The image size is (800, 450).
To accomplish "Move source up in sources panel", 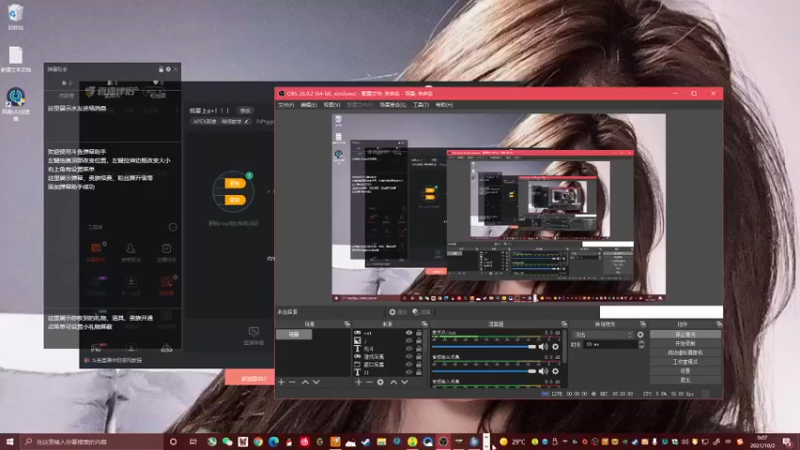I will pyautogui.click(x=393, y=382).
